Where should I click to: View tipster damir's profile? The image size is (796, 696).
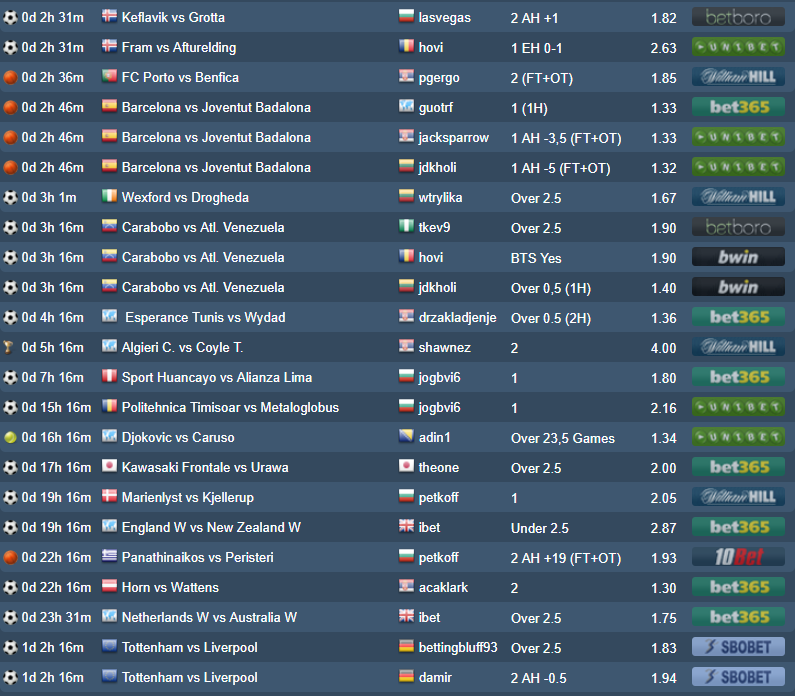point(435,677)
